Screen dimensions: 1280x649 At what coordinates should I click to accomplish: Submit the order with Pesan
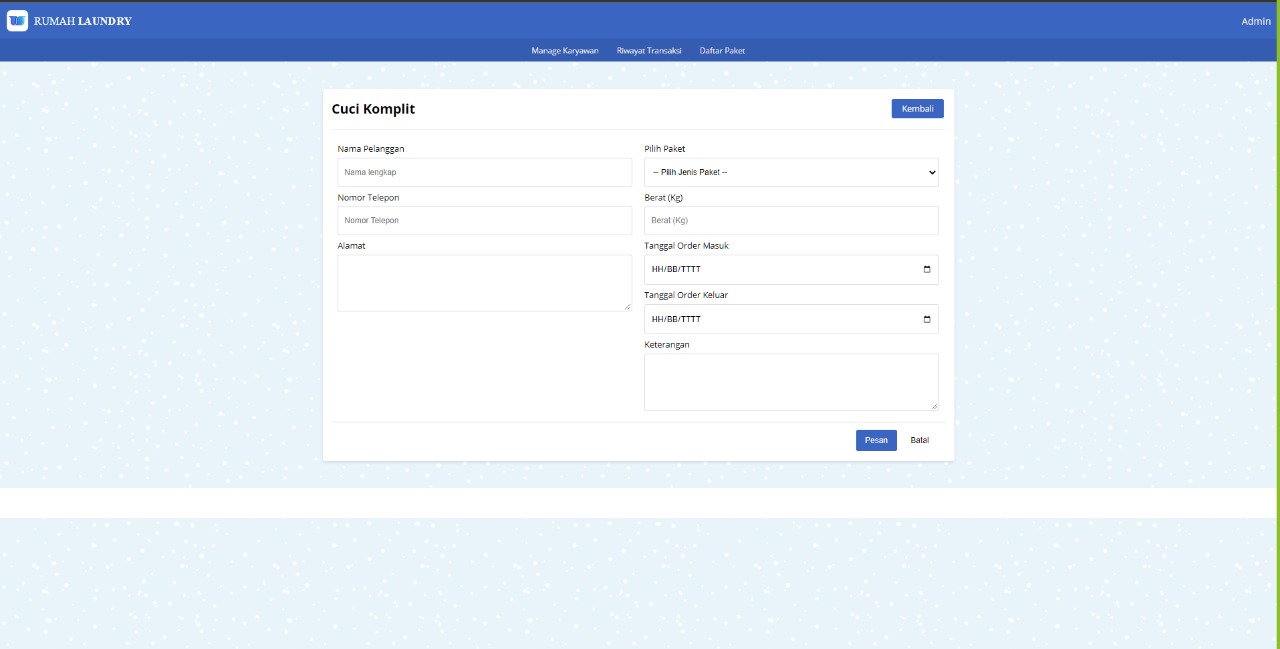875,439
